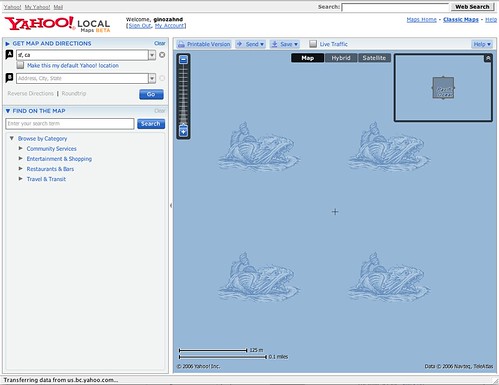499x385 pixels.
Task: Open the My Account link
Action: point(169,26)
